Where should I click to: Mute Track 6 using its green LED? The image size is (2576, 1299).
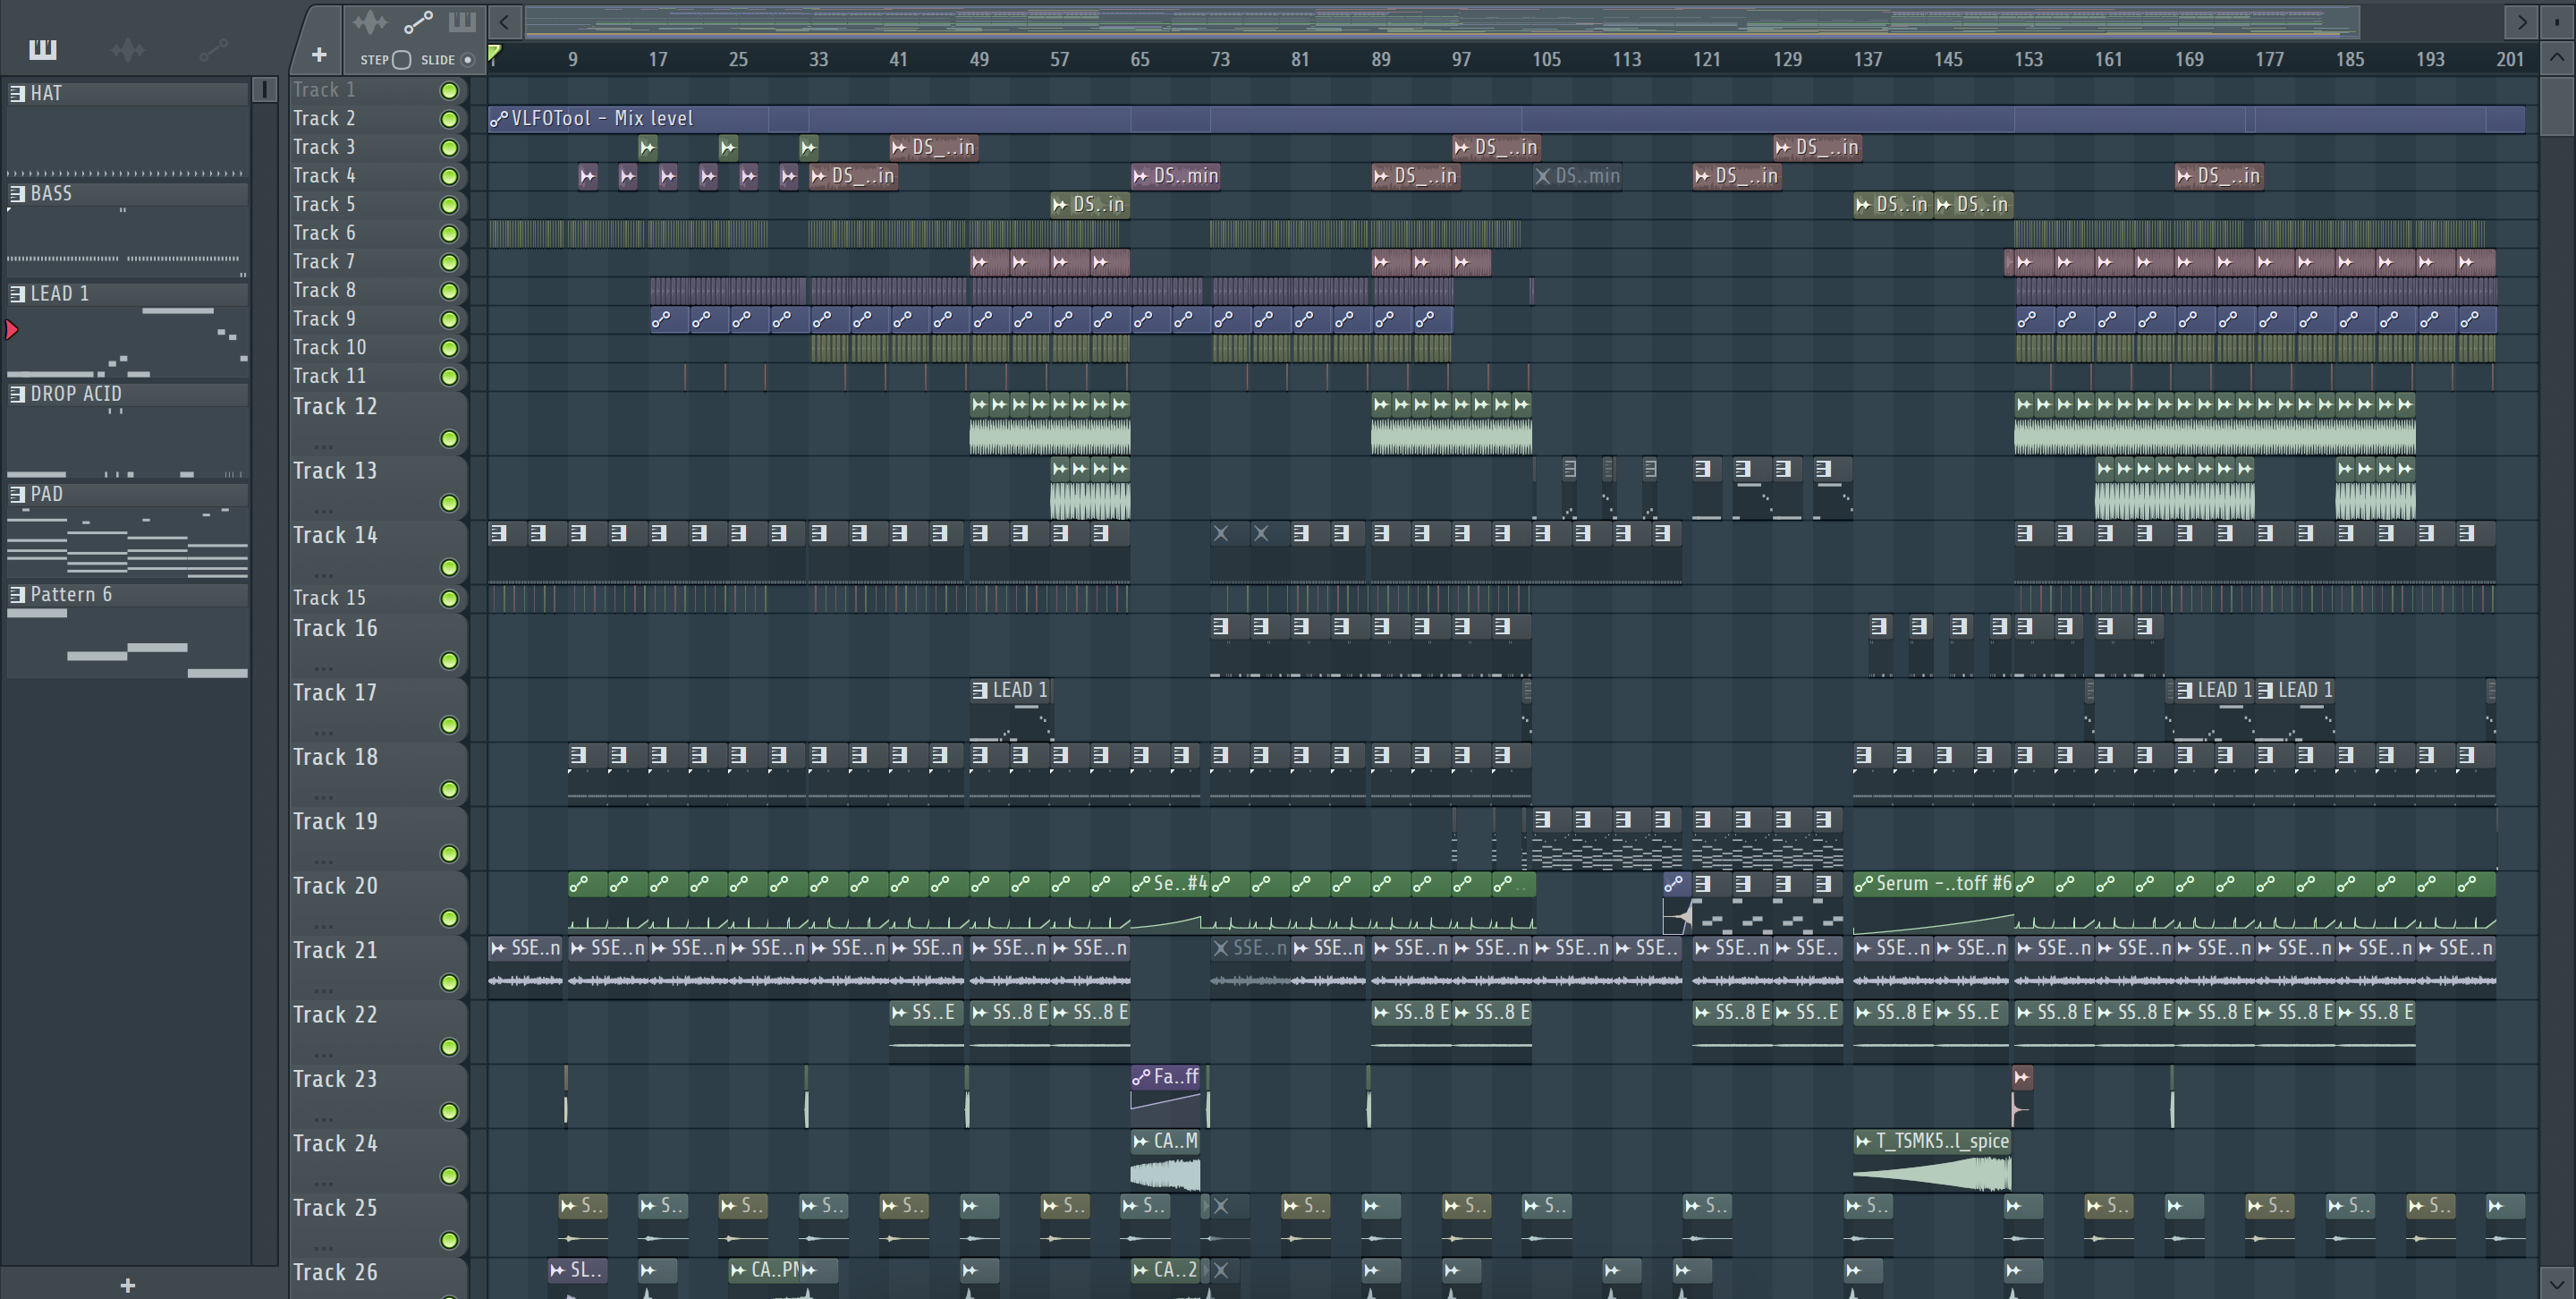450,234
